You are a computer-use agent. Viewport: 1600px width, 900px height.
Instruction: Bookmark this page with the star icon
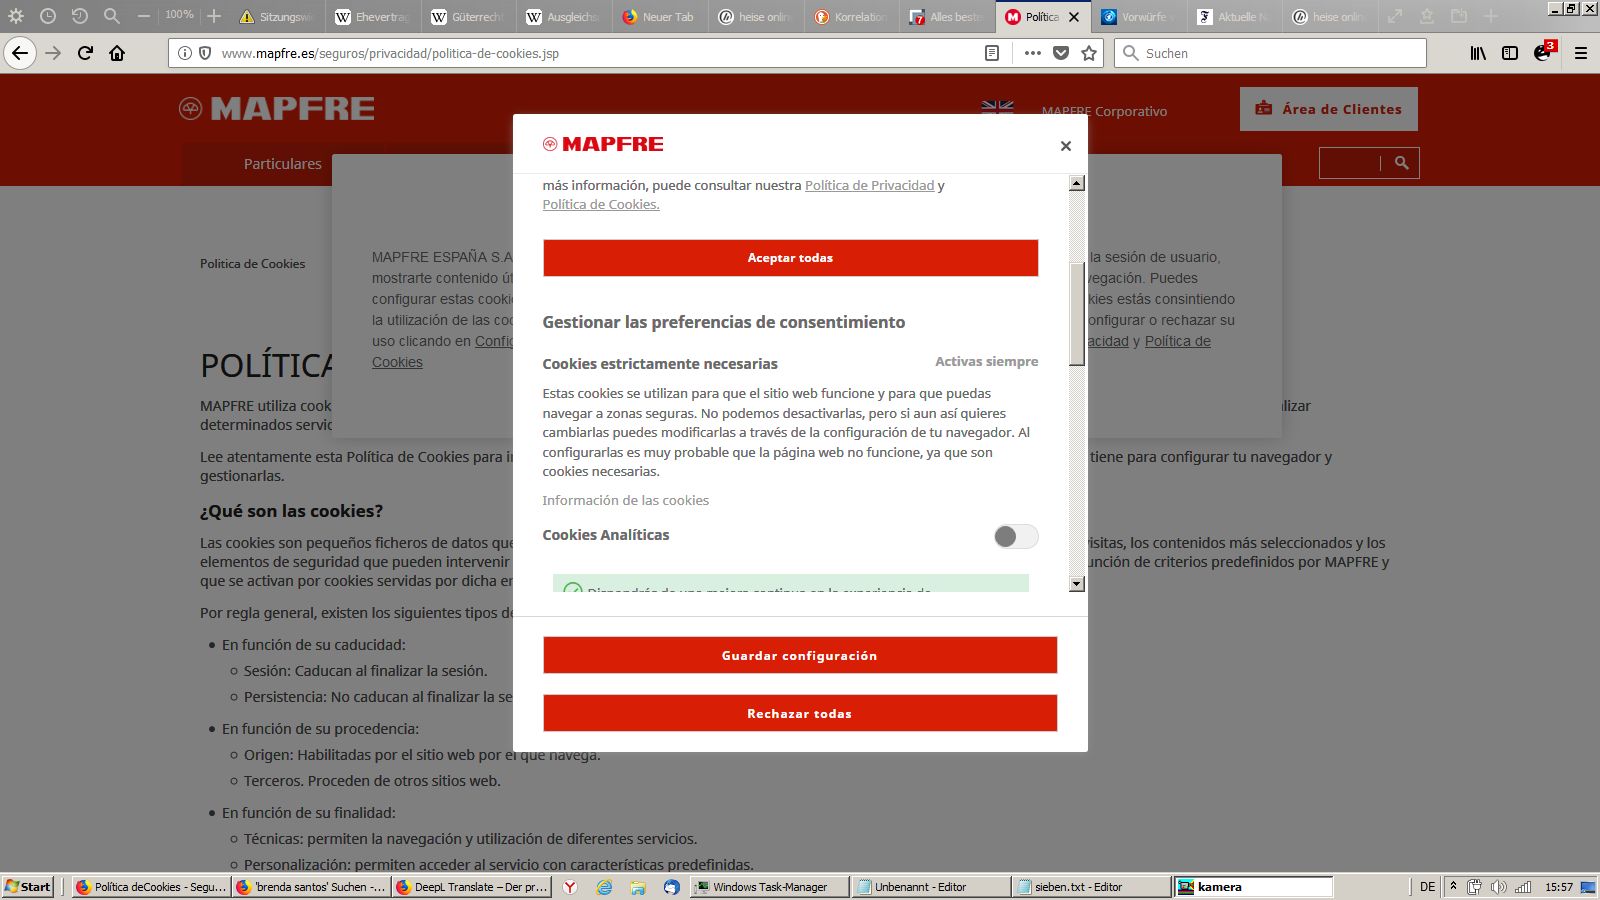[x=1089, y=53]
